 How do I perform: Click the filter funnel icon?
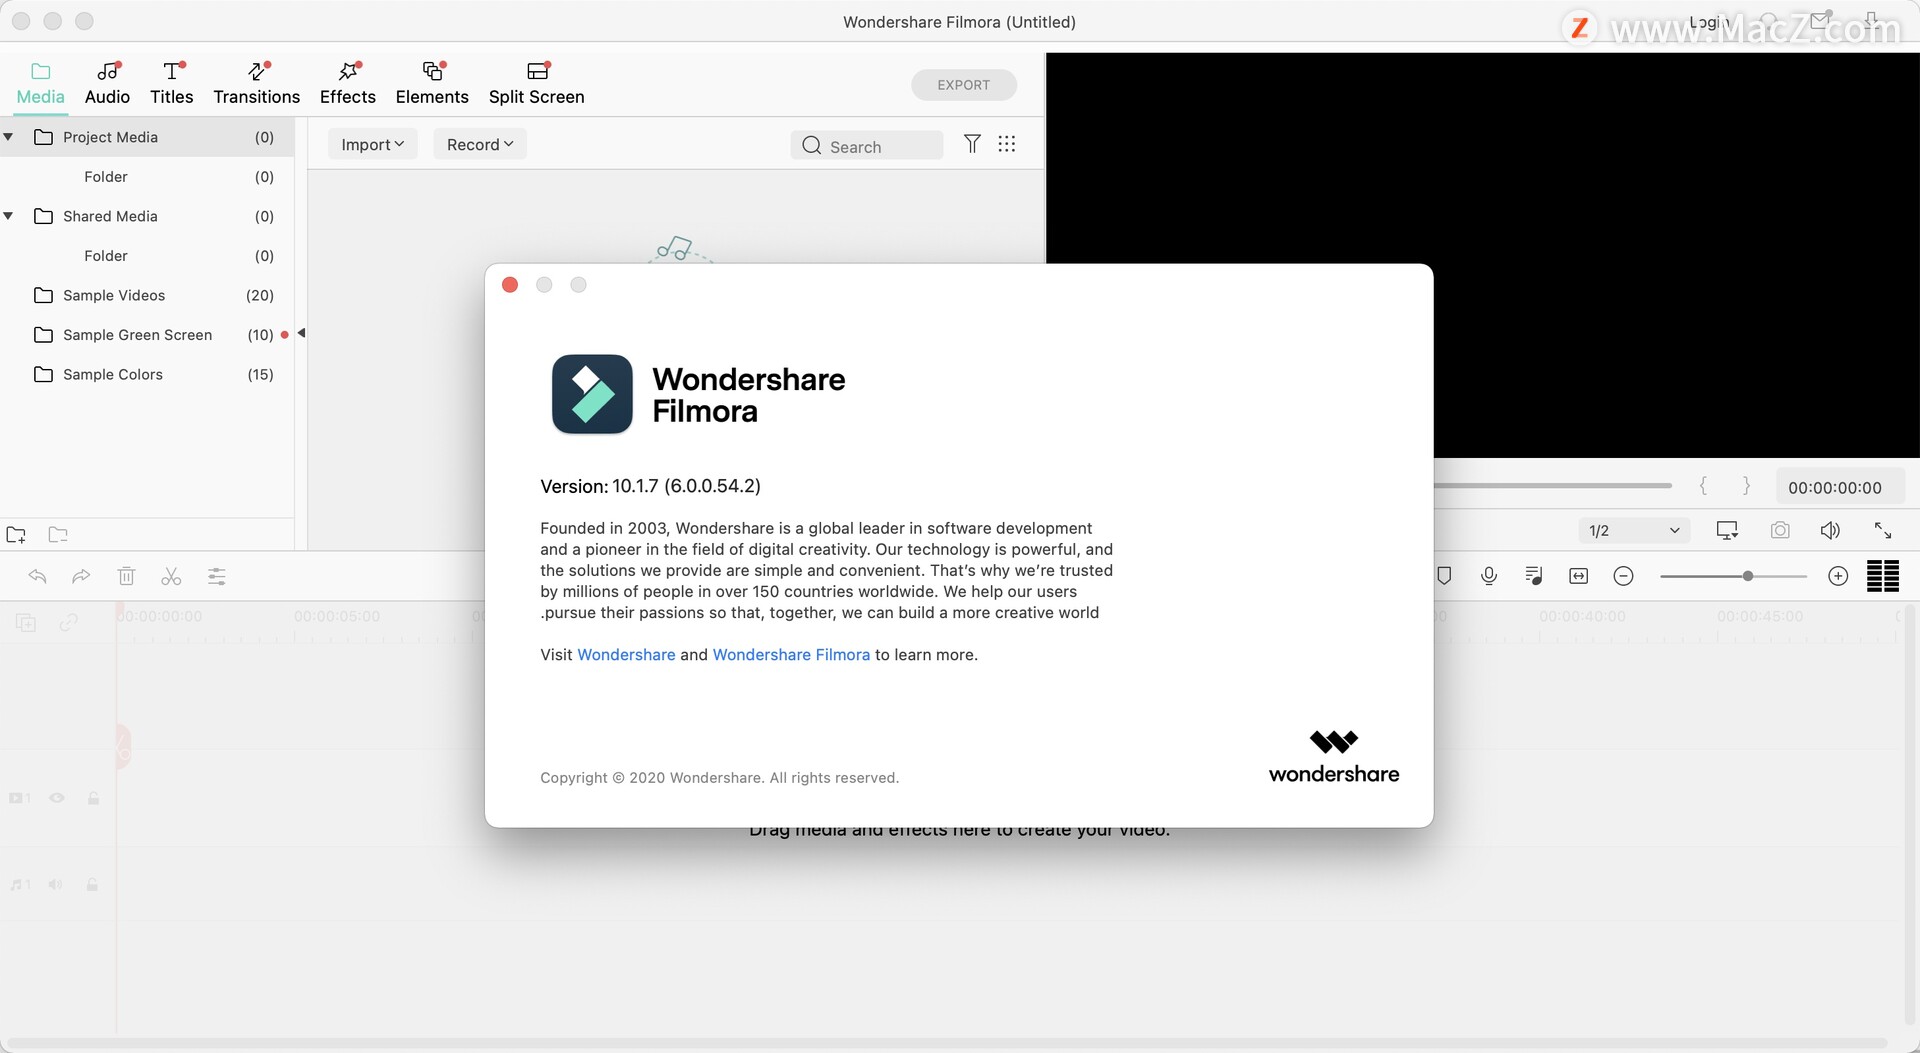click(x=971, y=144)
